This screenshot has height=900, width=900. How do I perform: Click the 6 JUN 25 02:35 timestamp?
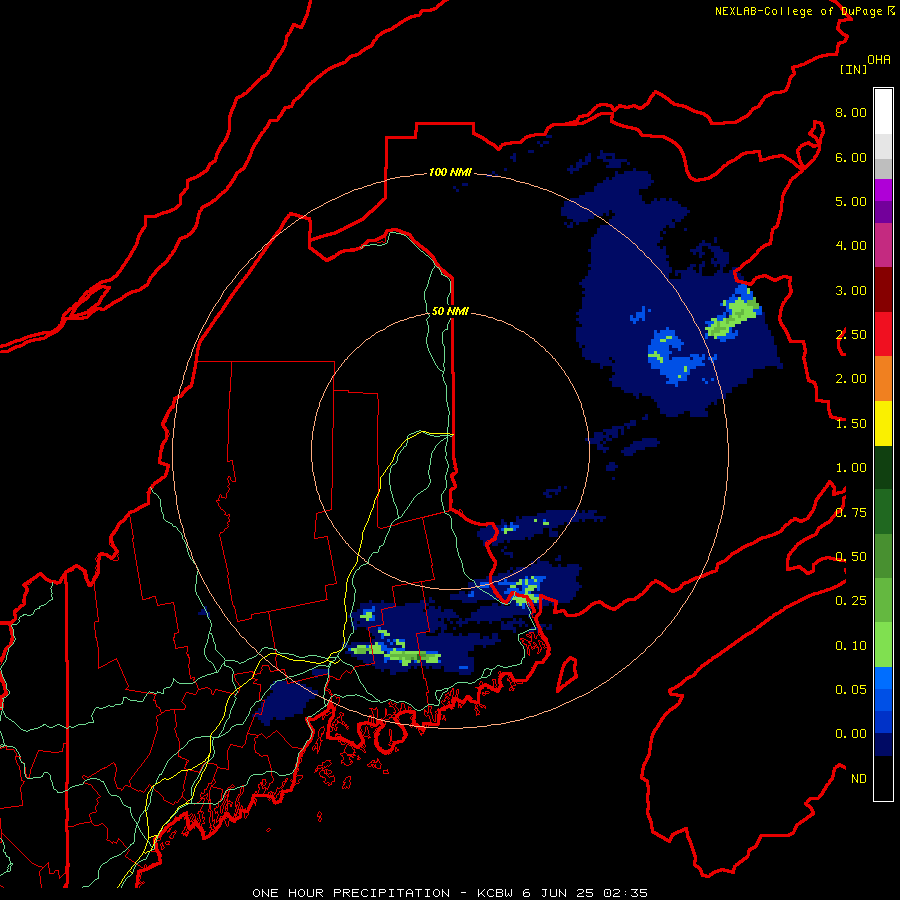pyautogui.click(x=584, y=893)
